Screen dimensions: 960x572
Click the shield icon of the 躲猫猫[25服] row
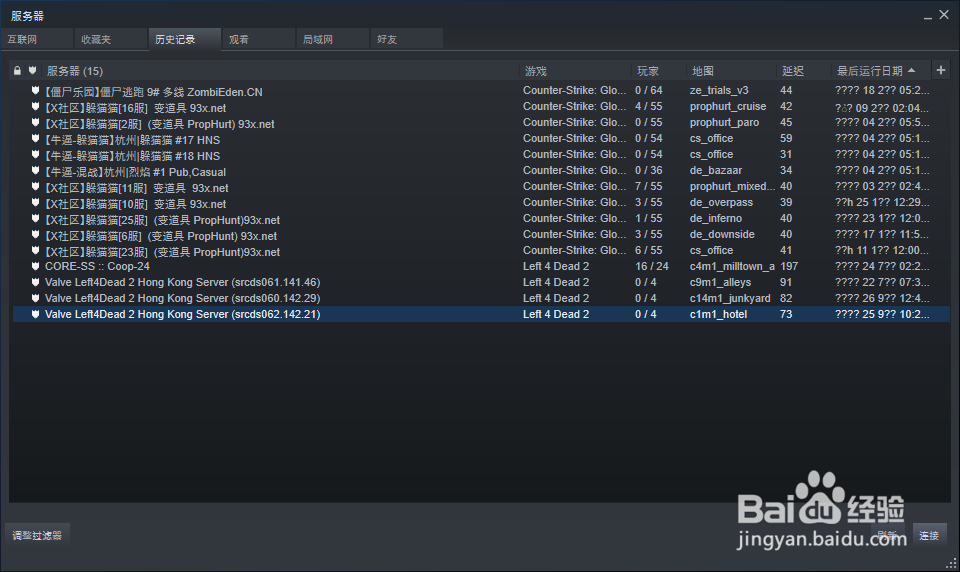[36, 218]
